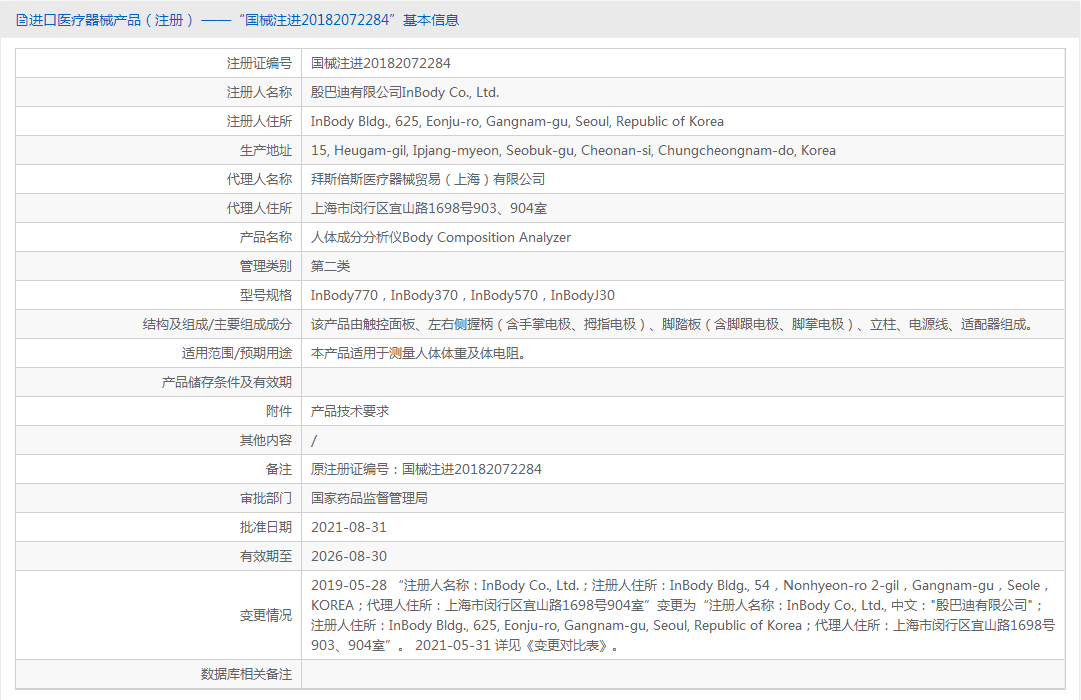Select the 变更情况 label
Viewport: 1081px width, 700px height.
point(266,615)
